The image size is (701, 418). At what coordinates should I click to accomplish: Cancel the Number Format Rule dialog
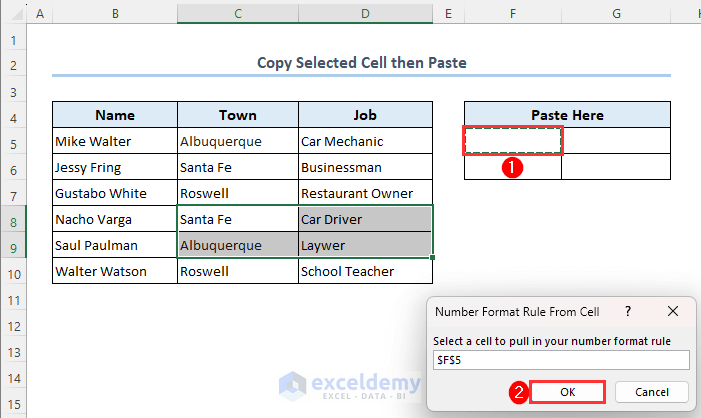pos(651,392)
